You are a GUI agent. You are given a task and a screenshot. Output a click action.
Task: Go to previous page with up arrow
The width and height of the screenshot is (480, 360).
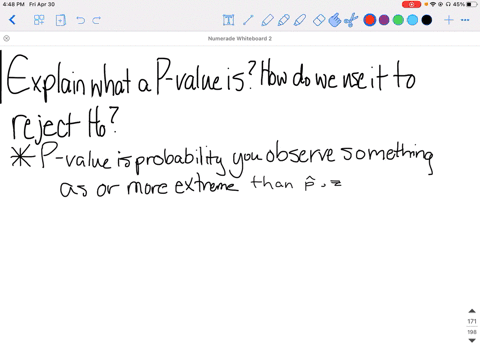pos(472,311)
